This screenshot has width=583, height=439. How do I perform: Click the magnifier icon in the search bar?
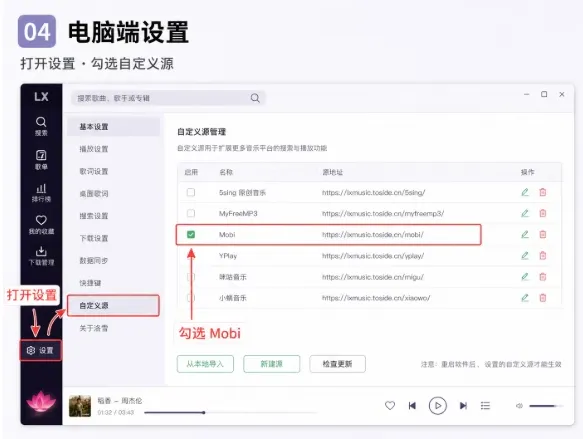pos(255,98)
